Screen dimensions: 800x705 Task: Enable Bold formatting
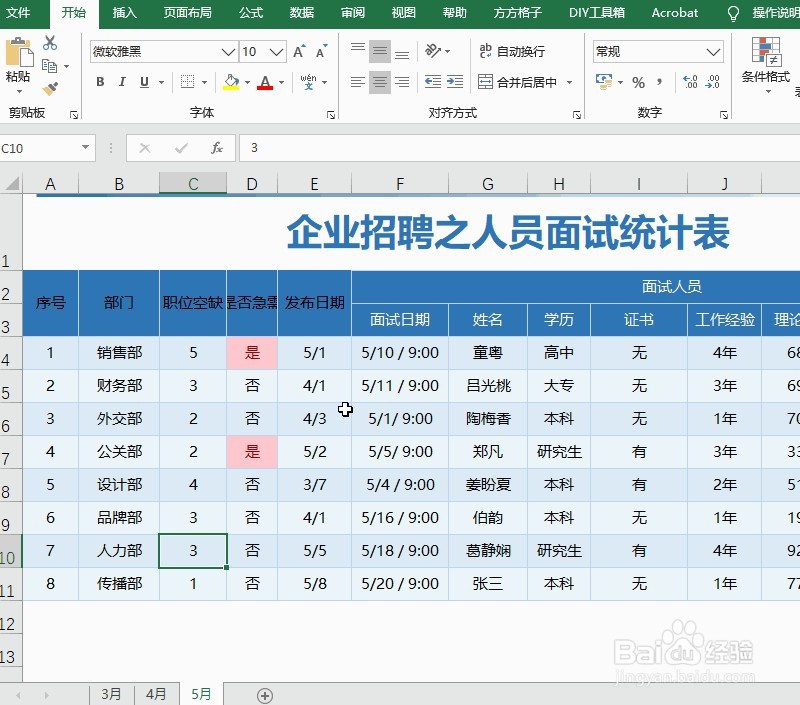click(x=99, y=80)
